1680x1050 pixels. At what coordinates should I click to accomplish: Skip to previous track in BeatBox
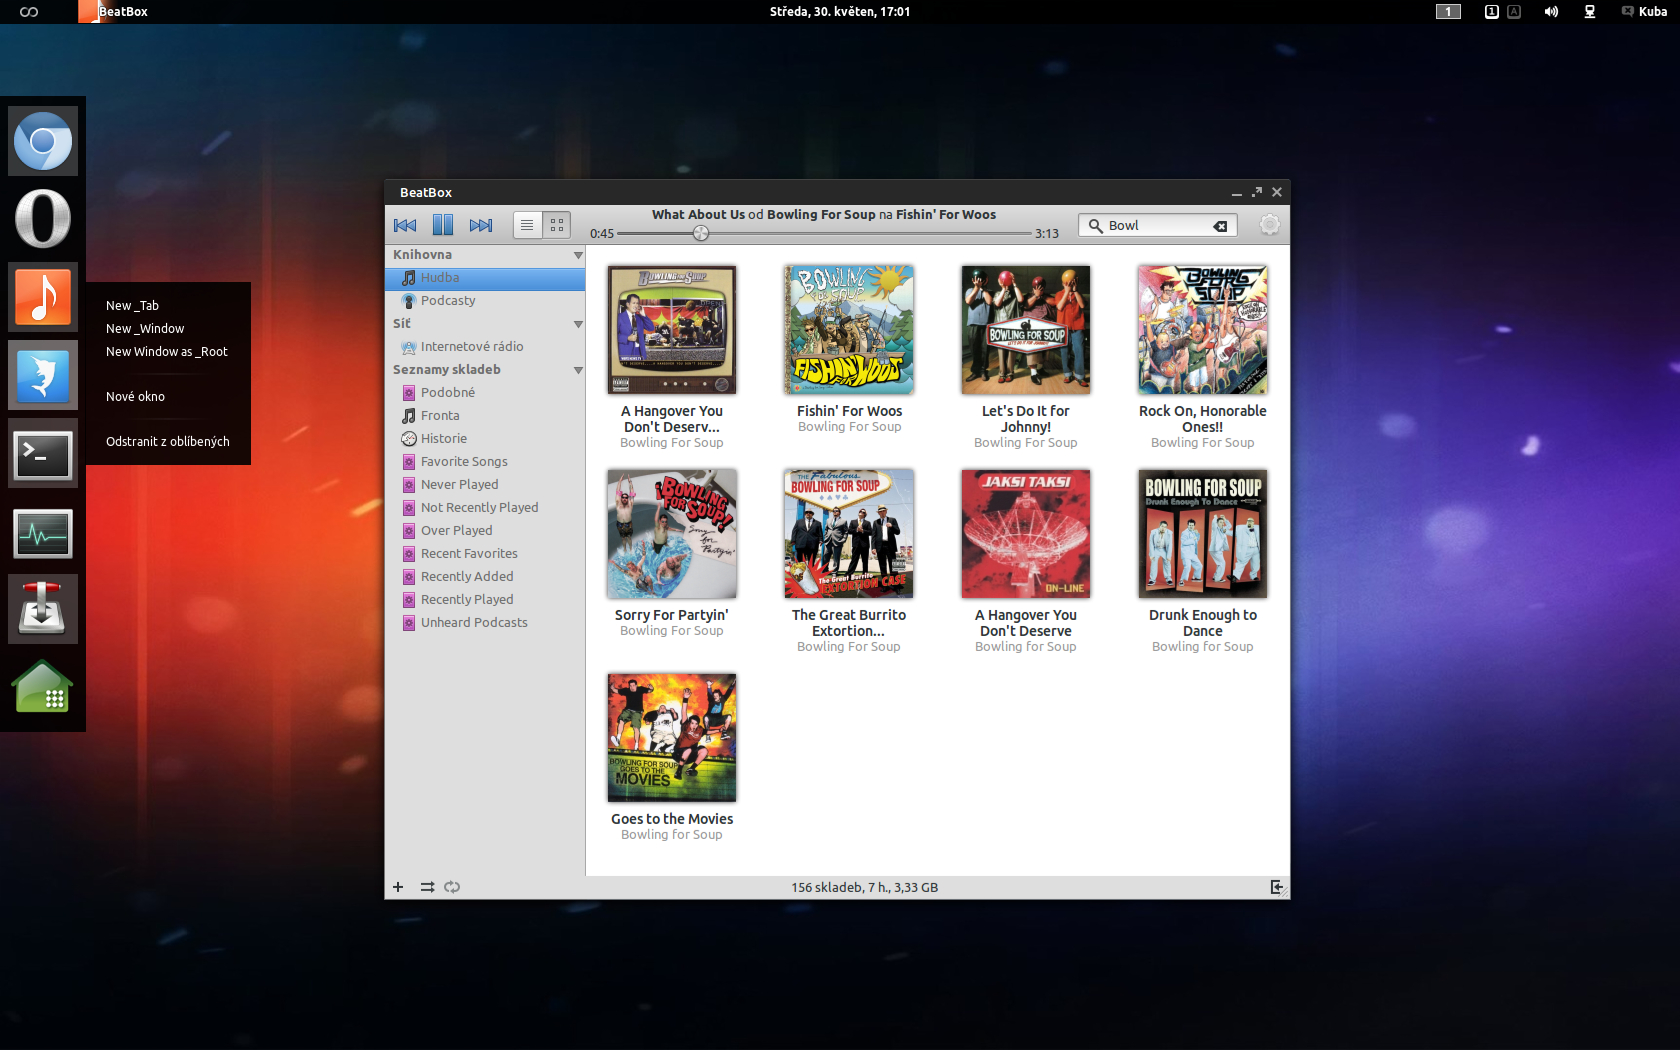tap(405, 225)
